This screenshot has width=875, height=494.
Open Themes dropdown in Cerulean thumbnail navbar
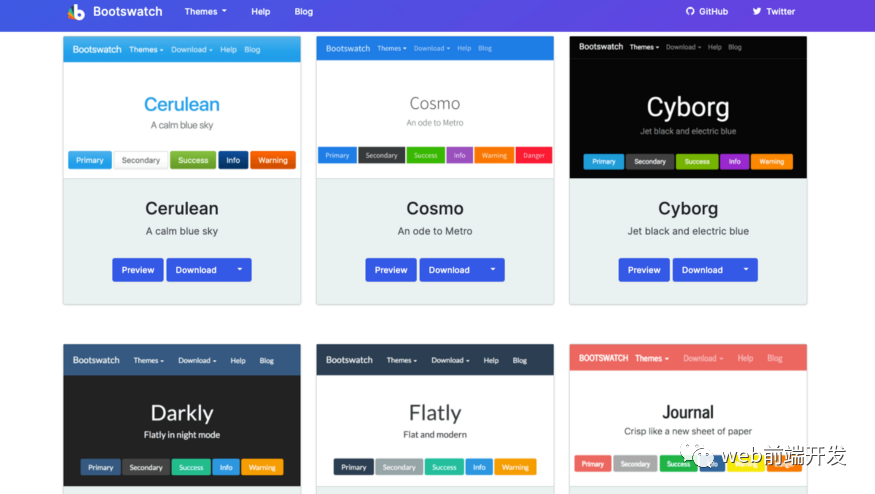tap(146, 50)
